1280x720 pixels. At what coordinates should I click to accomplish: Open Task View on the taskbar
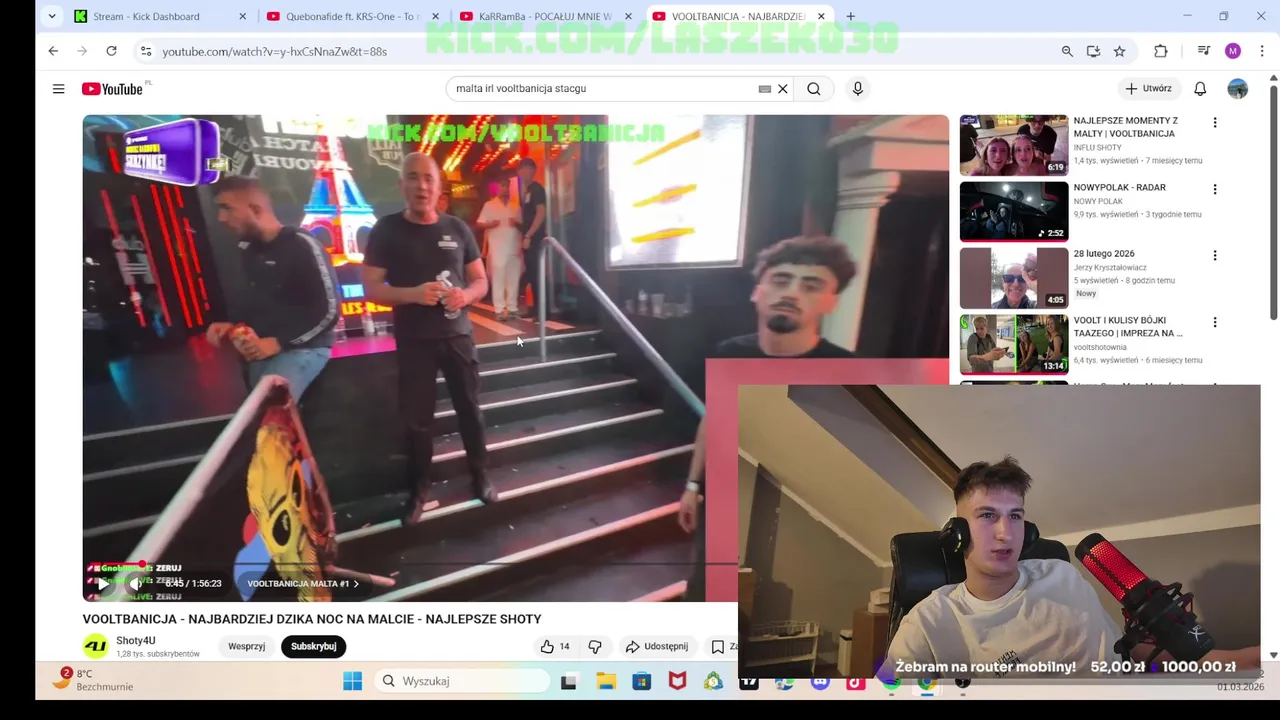(x=569, y=681)
